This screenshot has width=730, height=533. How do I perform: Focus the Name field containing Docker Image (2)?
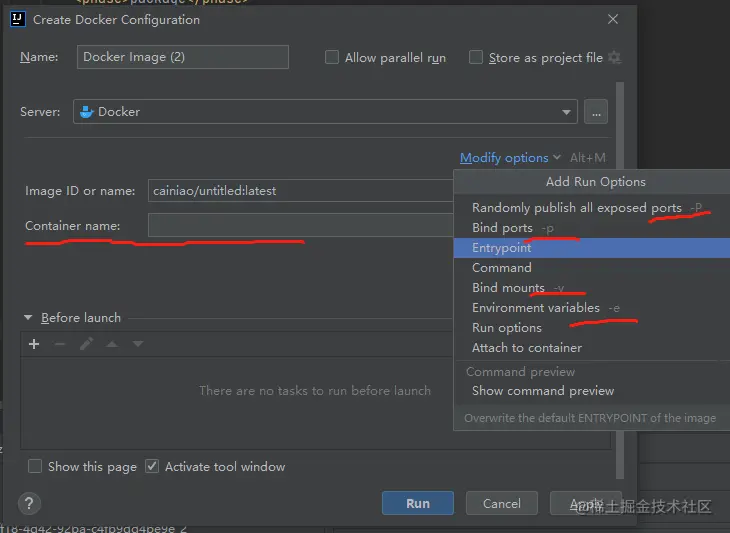point(182,57)
